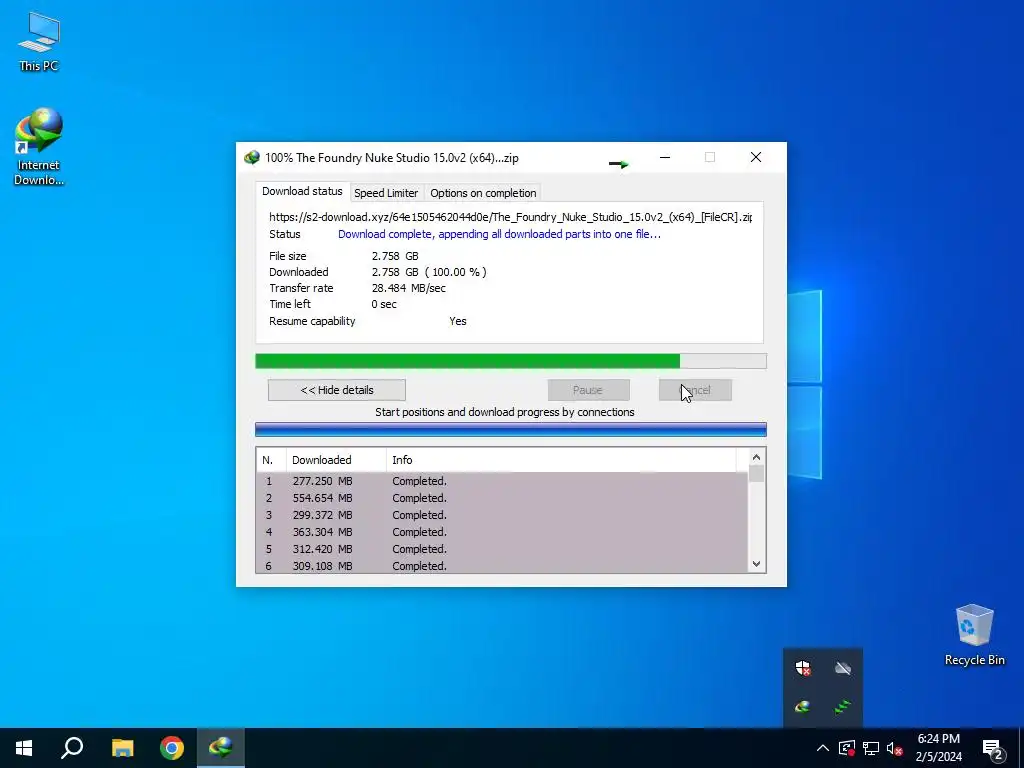Select connection row 312.420 MB
Image resolution: width=1024 pixels, height=768 pixels.
point(502,549)
